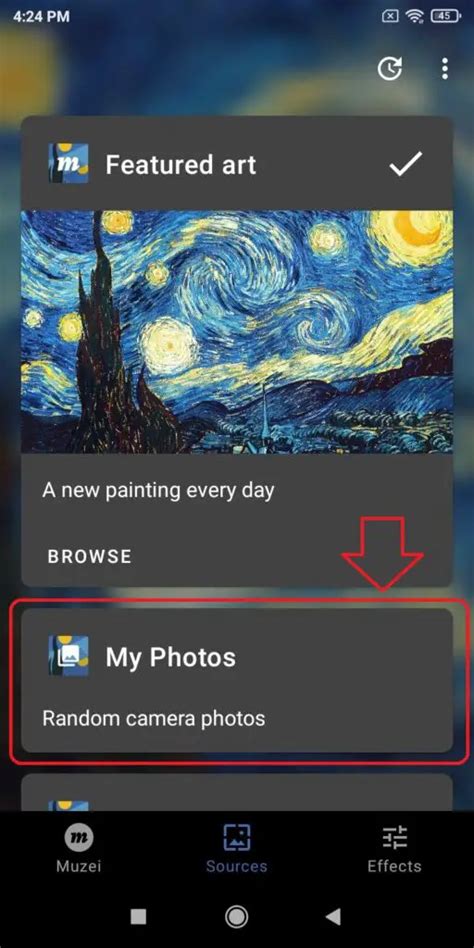Tap the Android recents square button
The image size is (474, 948).
point(138,917)
